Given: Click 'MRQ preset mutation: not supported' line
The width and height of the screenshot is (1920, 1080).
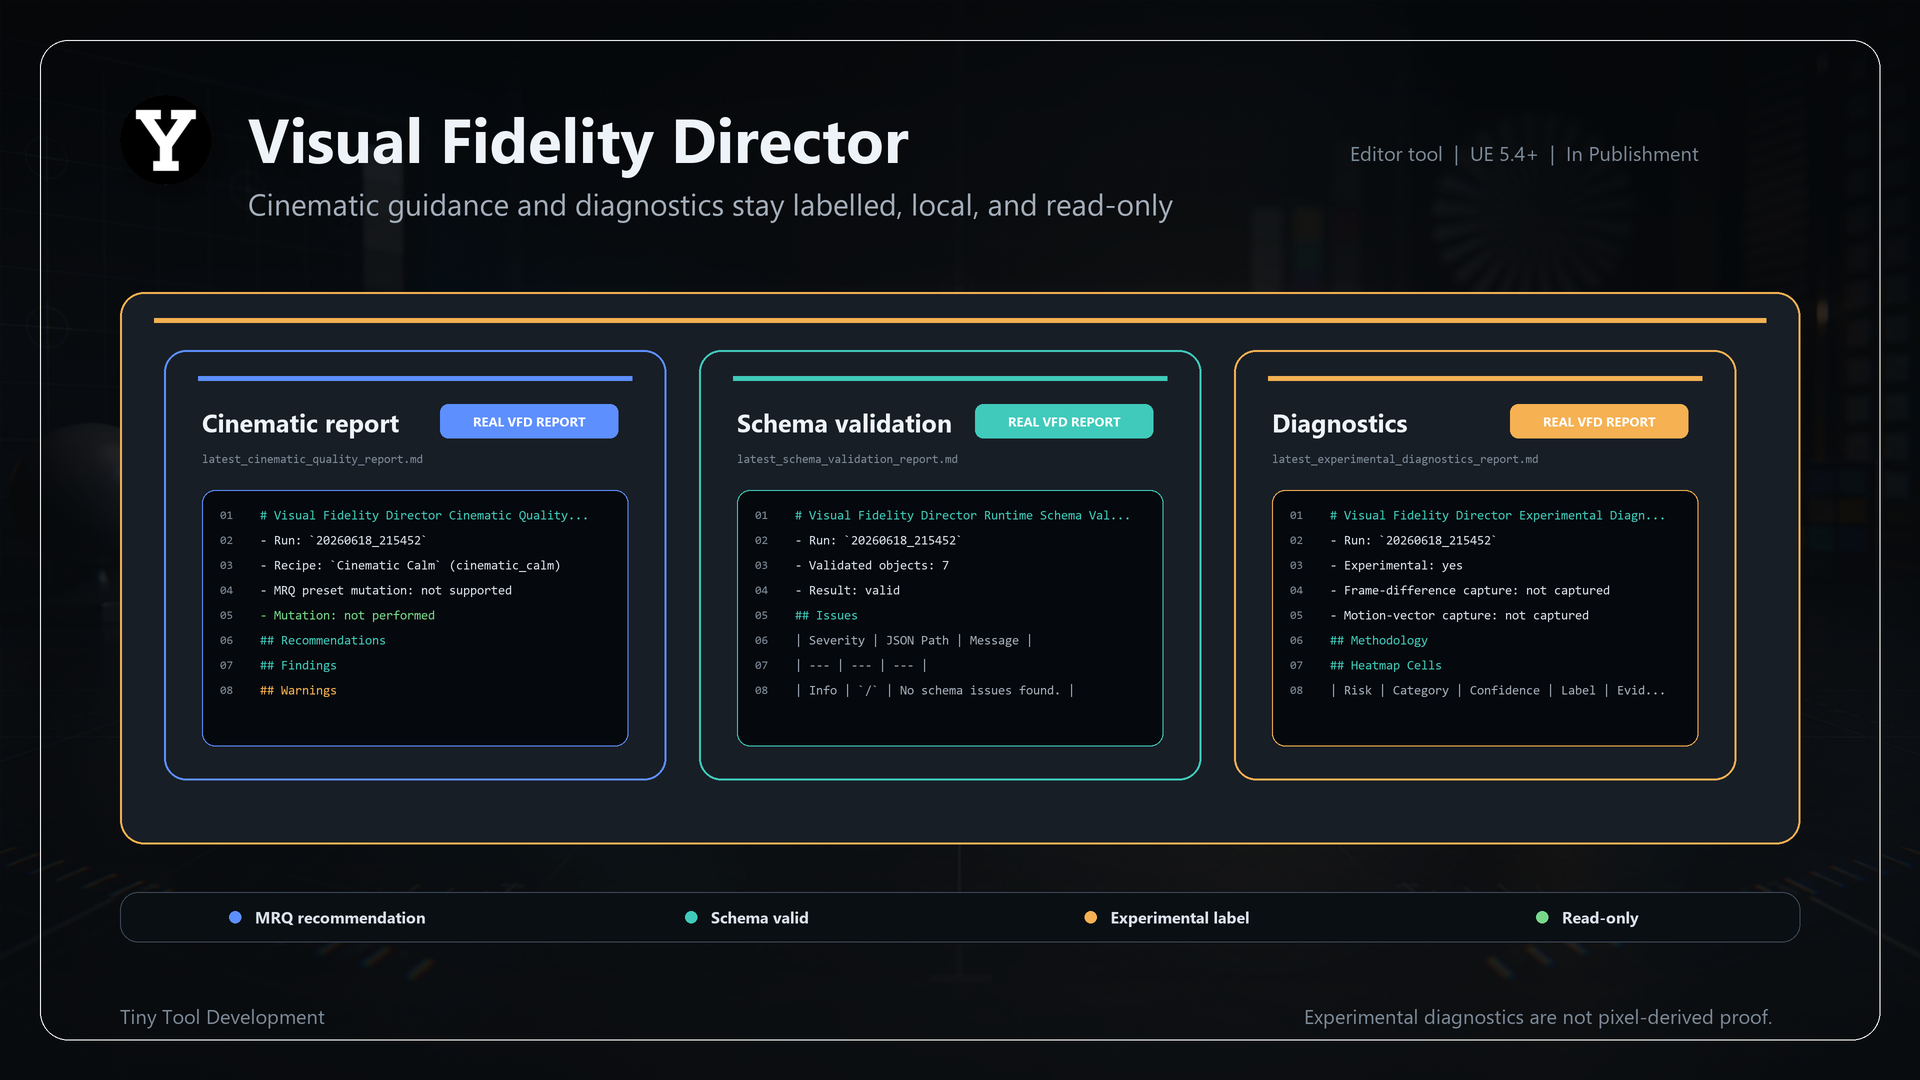Looking at the screenshot, I should [x=386, y=591].
